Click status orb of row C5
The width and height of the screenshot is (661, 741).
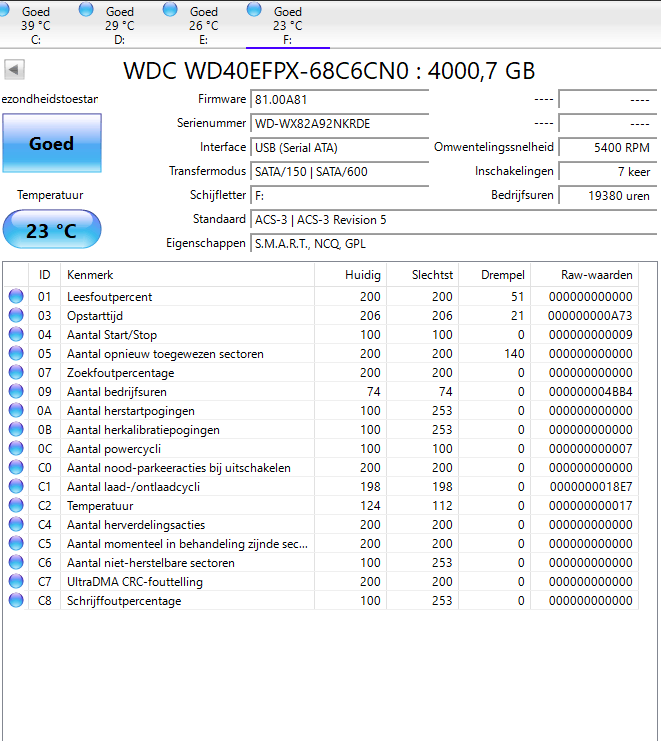pyautogui.click(x=16, y=543)
